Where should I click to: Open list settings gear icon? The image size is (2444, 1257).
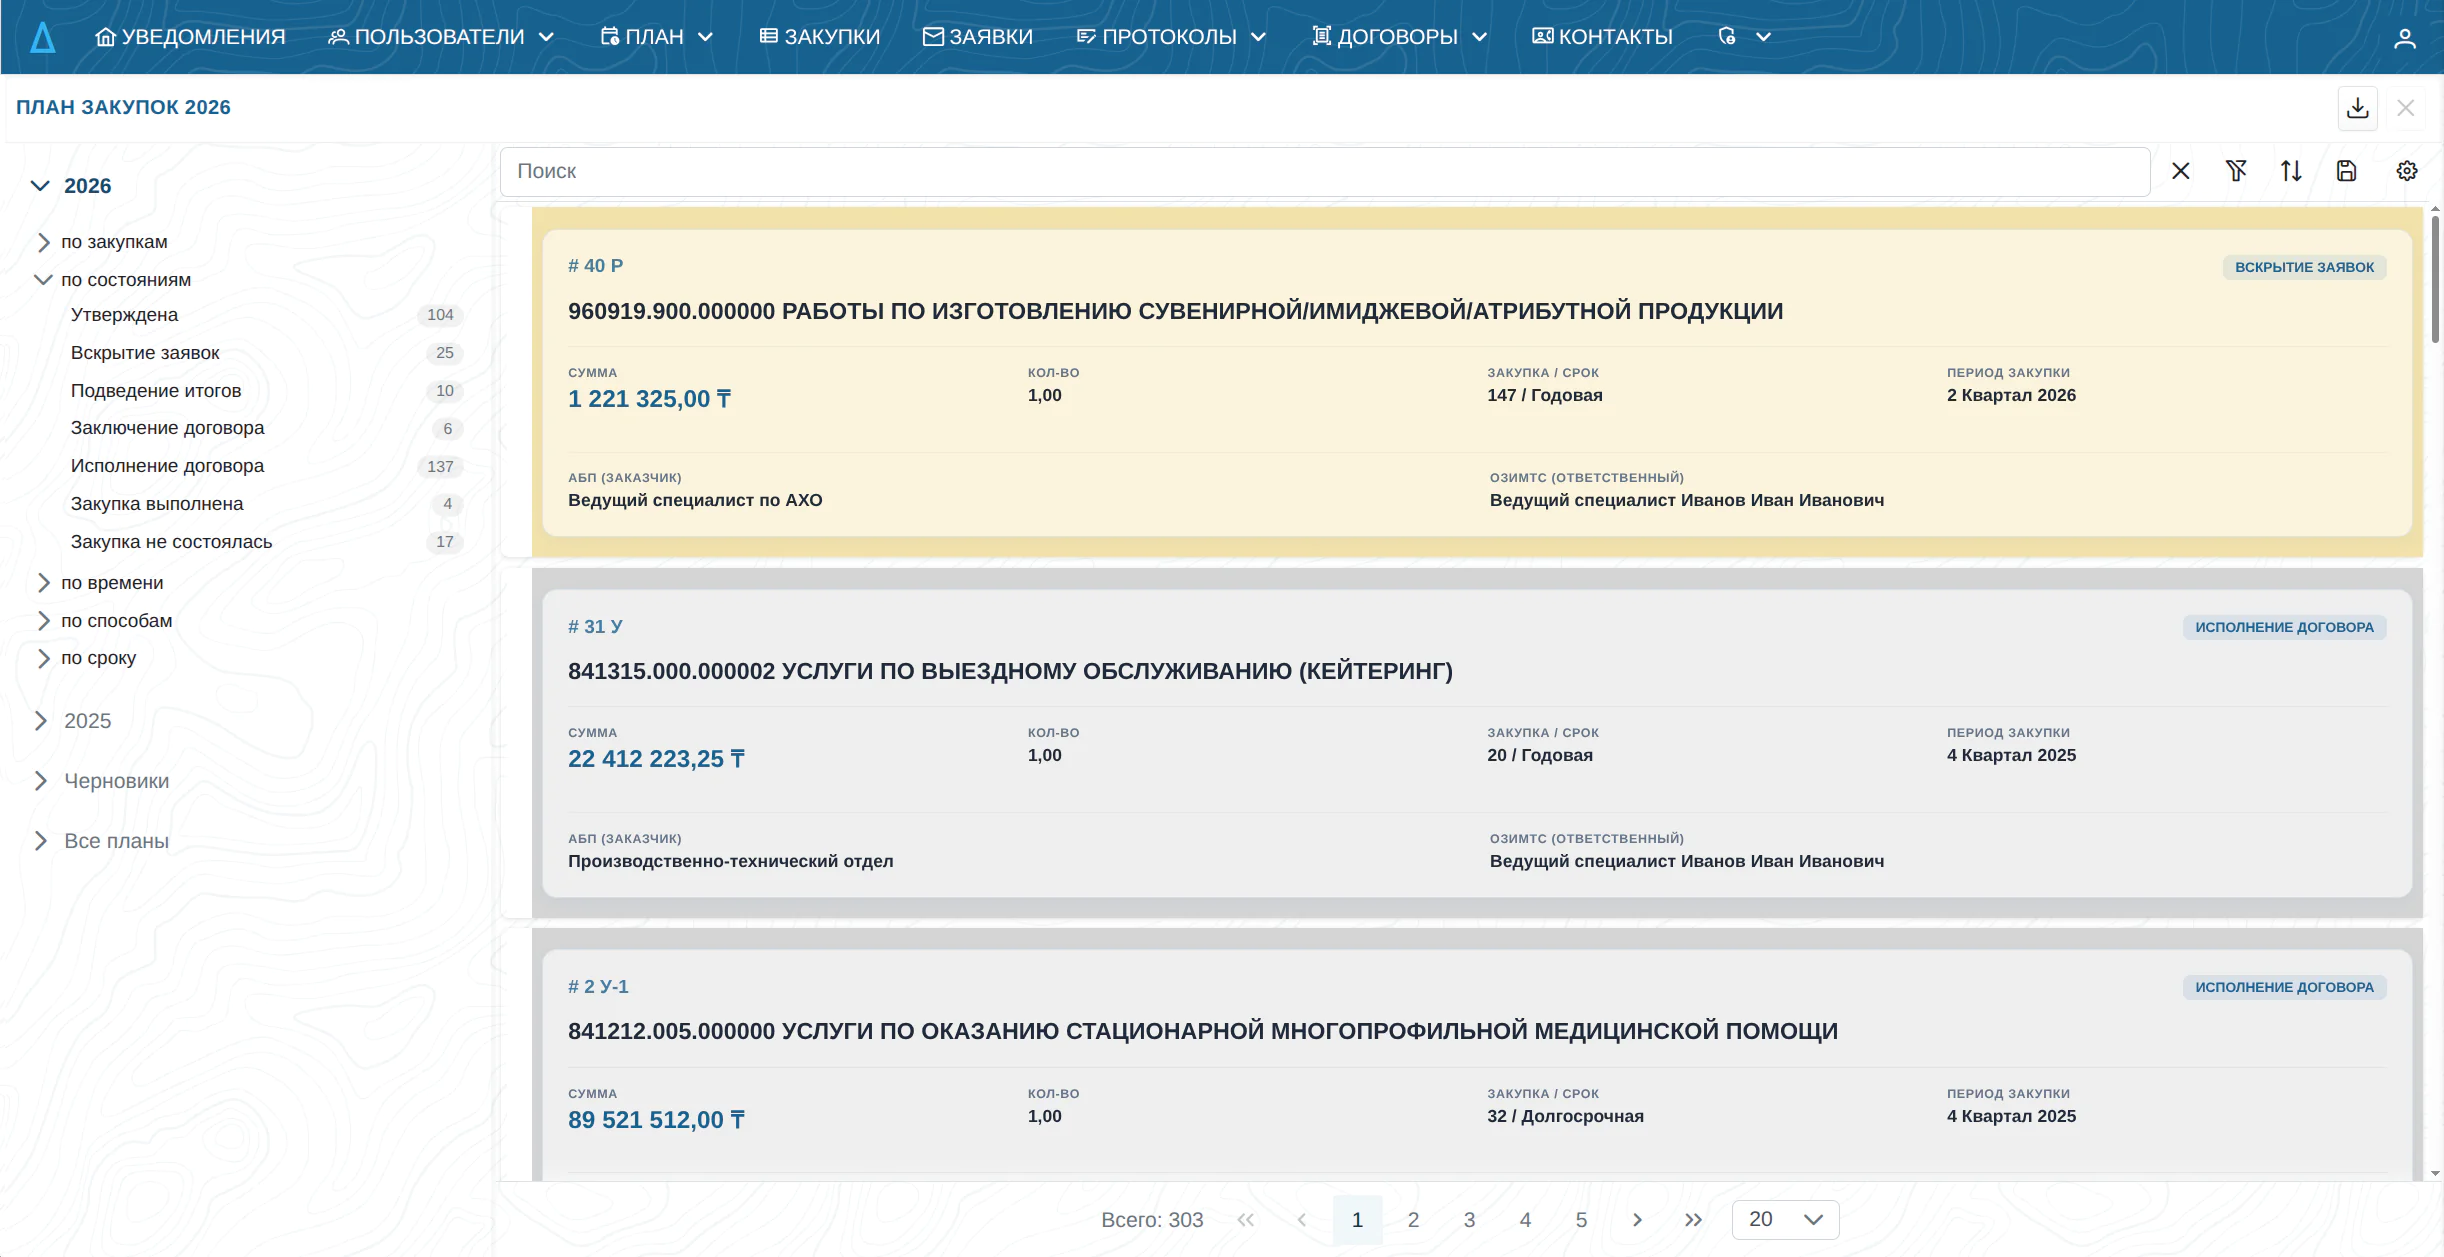pos(2407,171)
